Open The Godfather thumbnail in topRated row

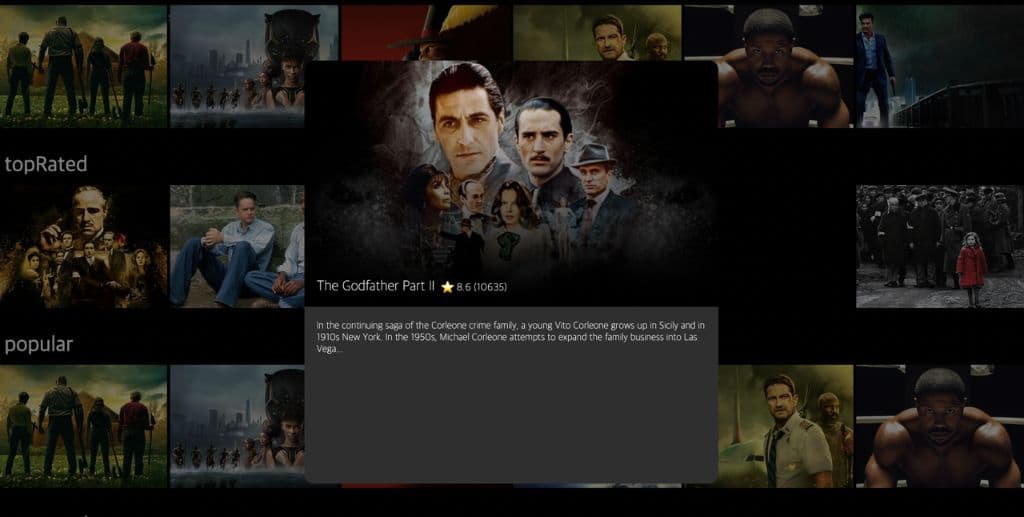[84, 246]
